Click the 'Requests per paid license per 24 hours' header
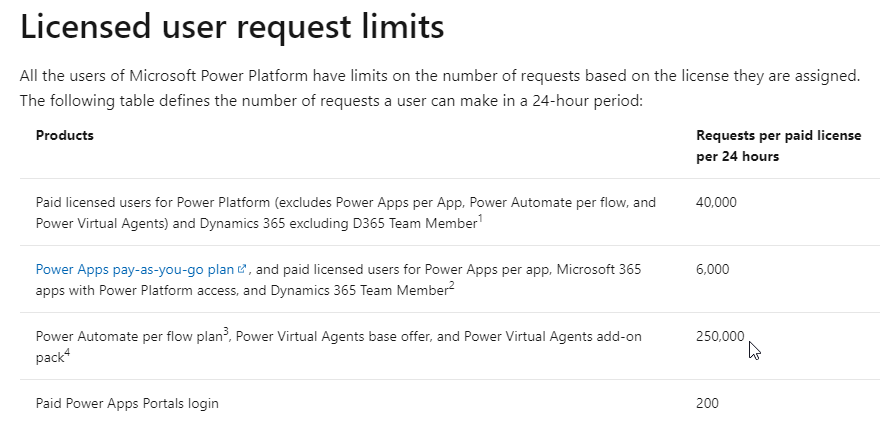This screenshot has width=889, height=431. 778,146
